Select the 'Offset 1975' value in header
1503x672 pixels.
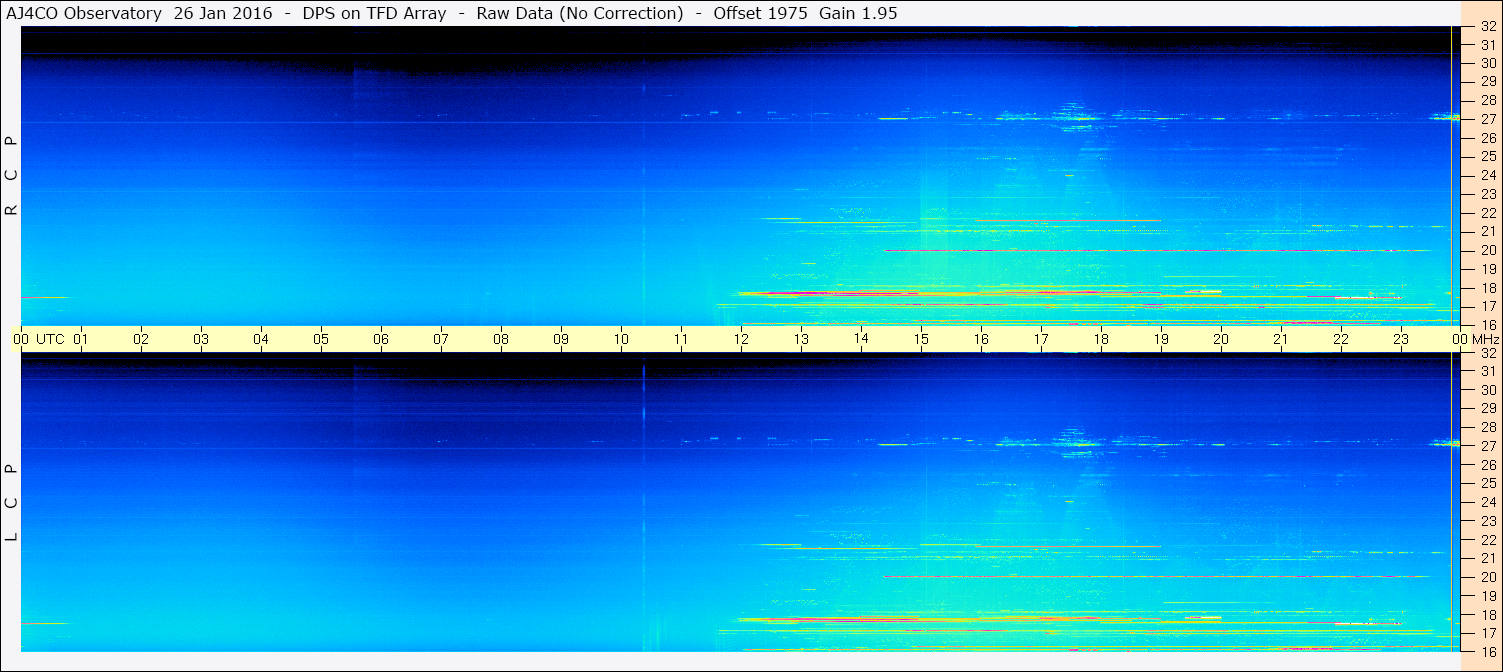coord(760,13)
